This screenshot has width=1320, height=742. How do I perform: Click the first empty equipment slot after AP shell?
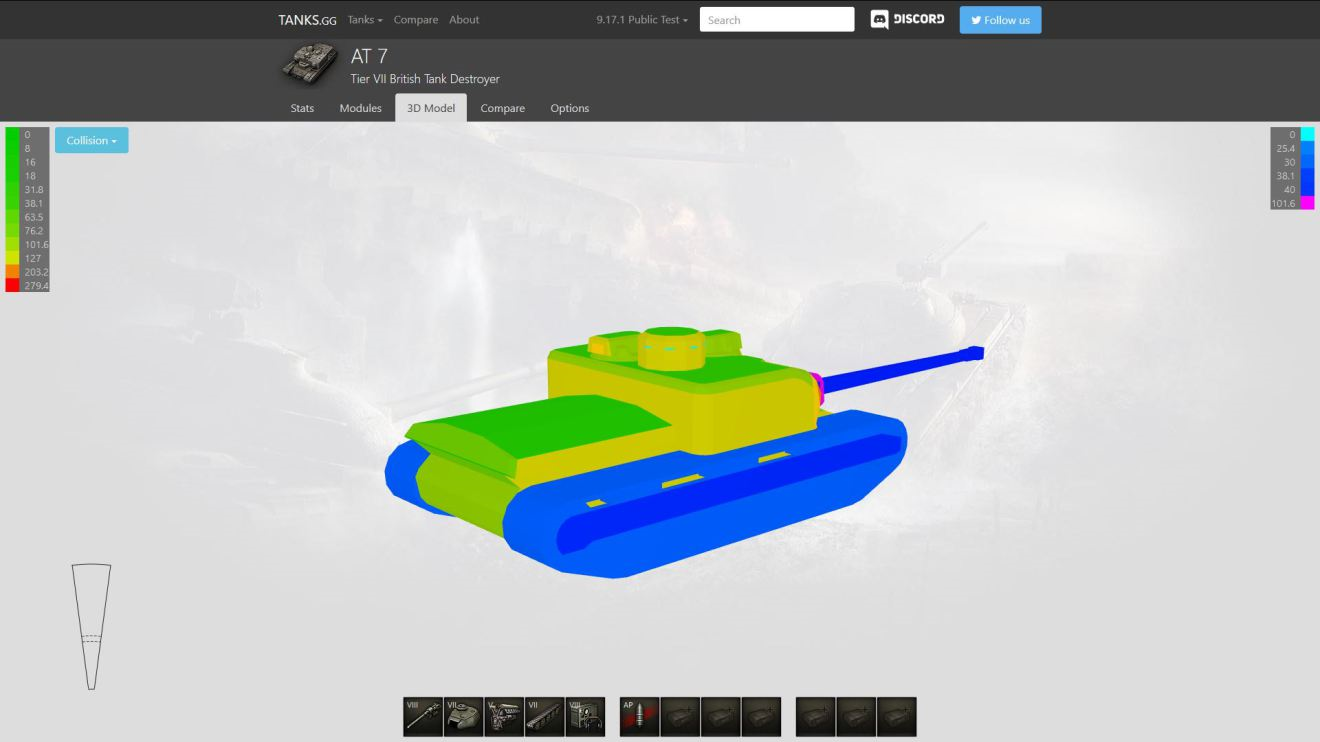click(x=680, y=717)
